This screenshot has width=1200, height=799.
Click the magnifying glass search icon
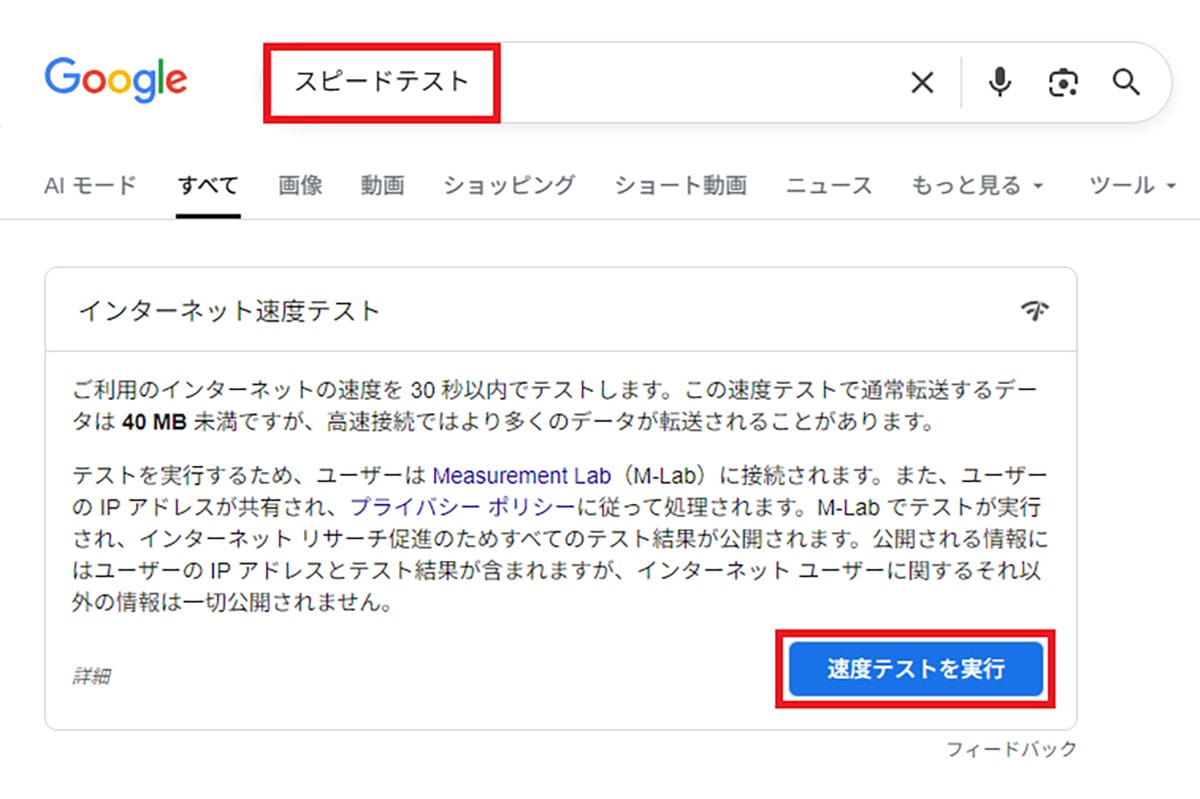coord(1126,82)
